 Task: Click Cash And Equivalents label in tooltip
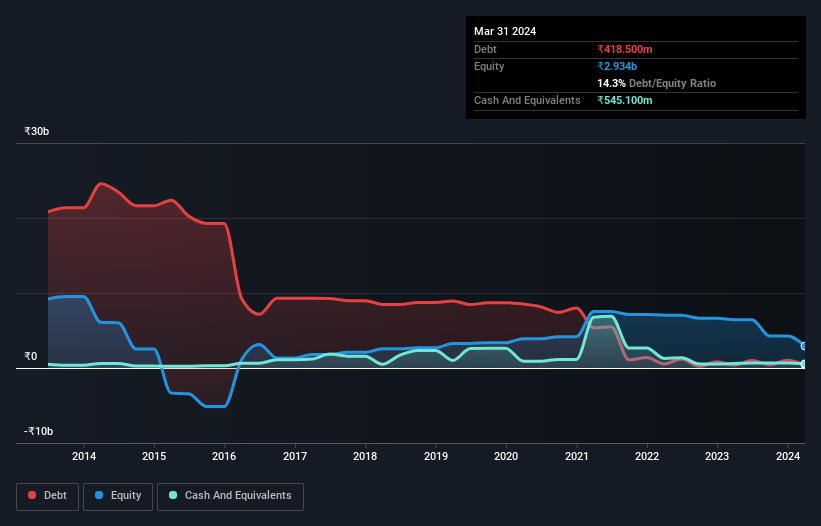(x=527, y=100)
